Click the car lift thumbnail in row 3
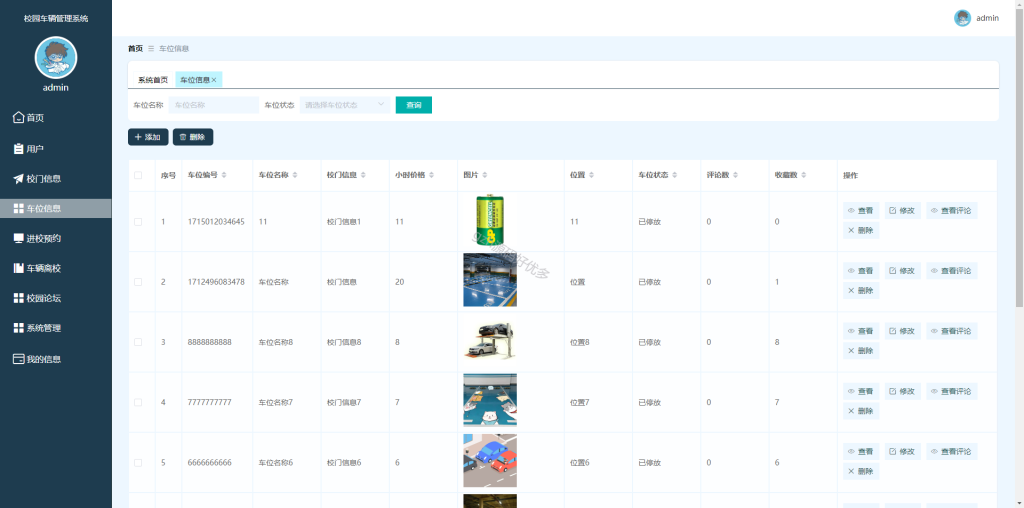The height and width of the screenshot is (508, 1024). point(490,340)
